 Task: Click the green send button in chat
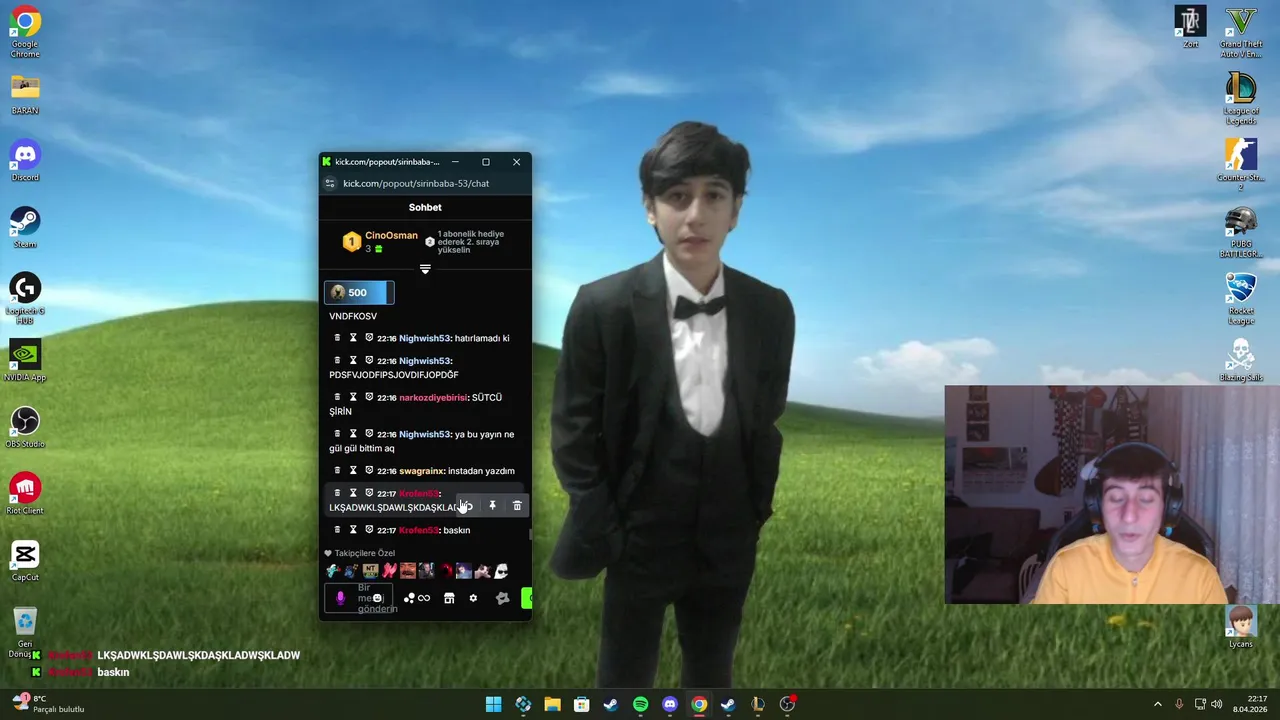tap(527, 598)
